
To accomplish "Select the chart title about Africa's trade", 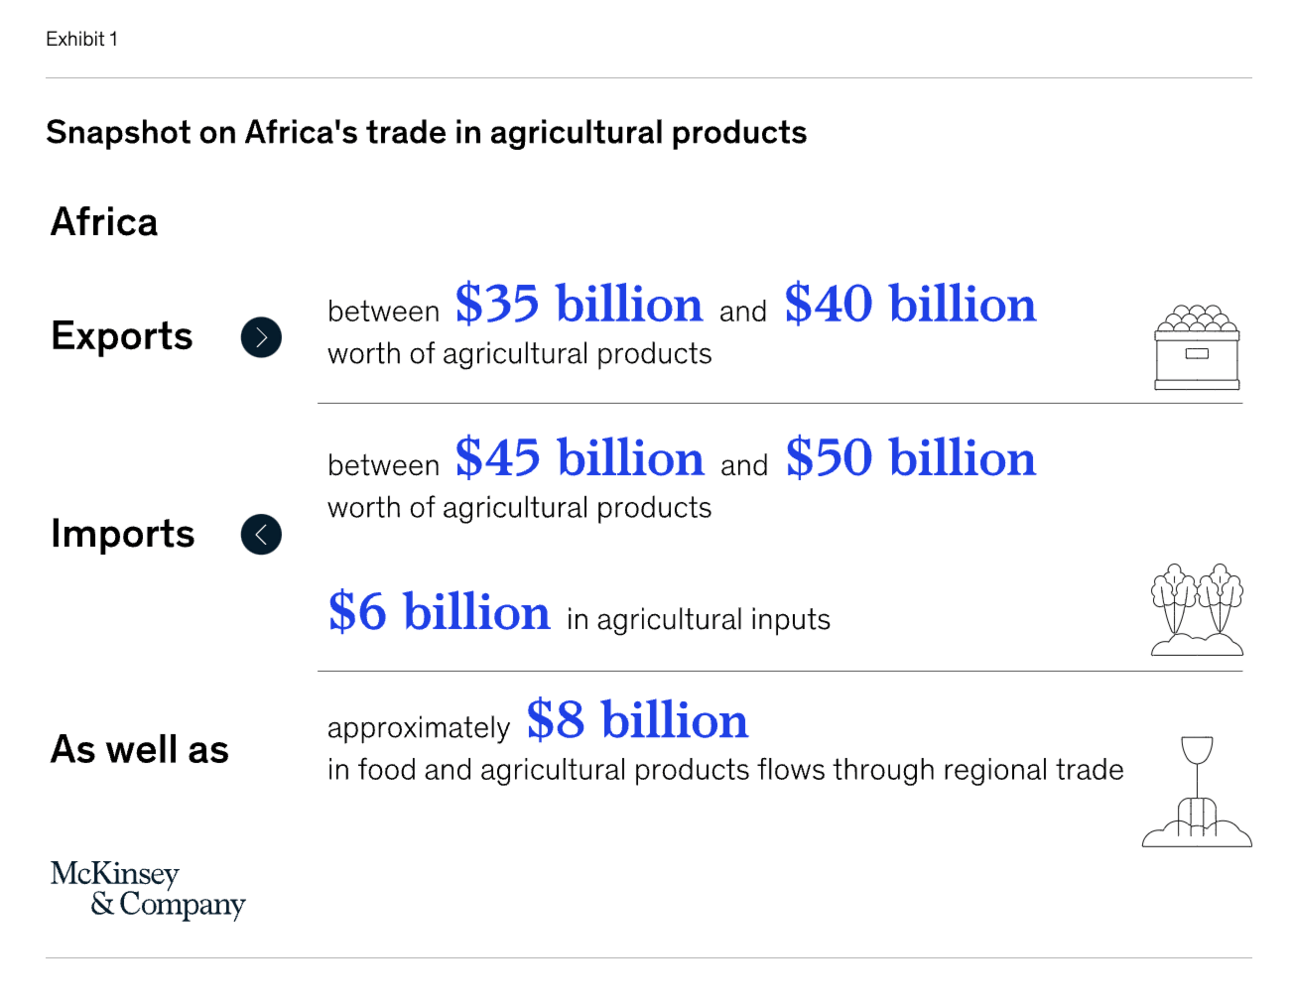I will pyautogui.click(x=426, y=132).
